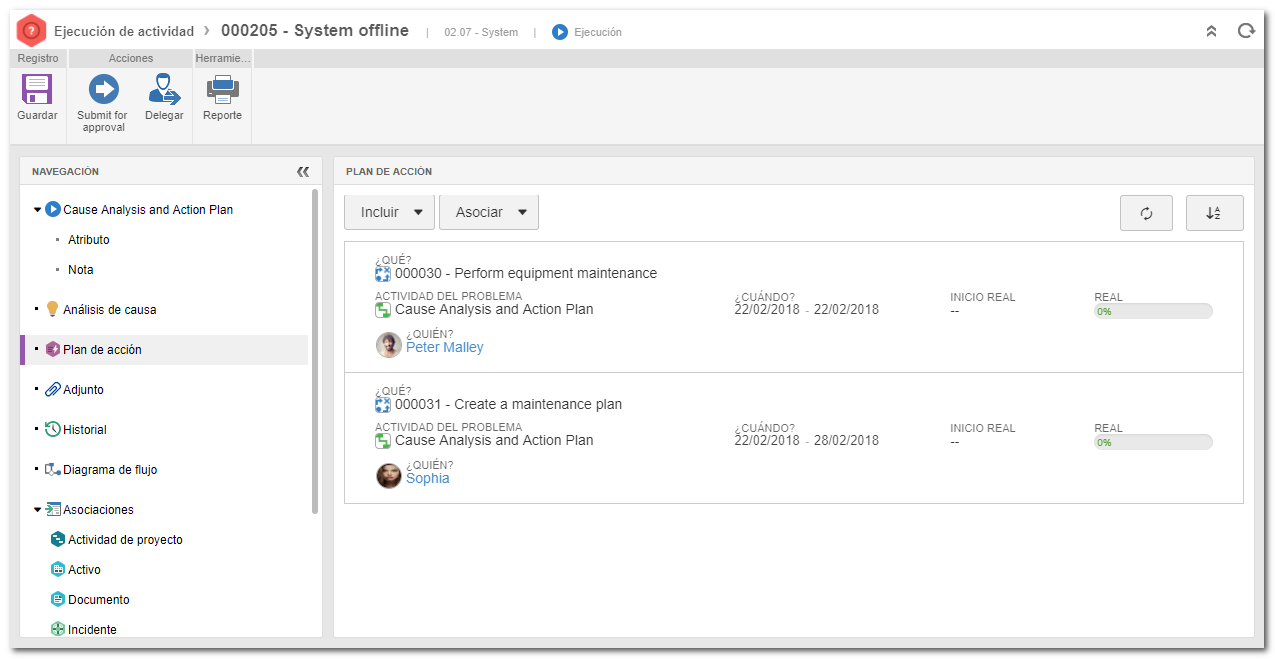Click the Actividad de proyecto hexagon icon
The width and height of the screenshot is (1275, 659).
pyautogui.click(x=58, y=540)
